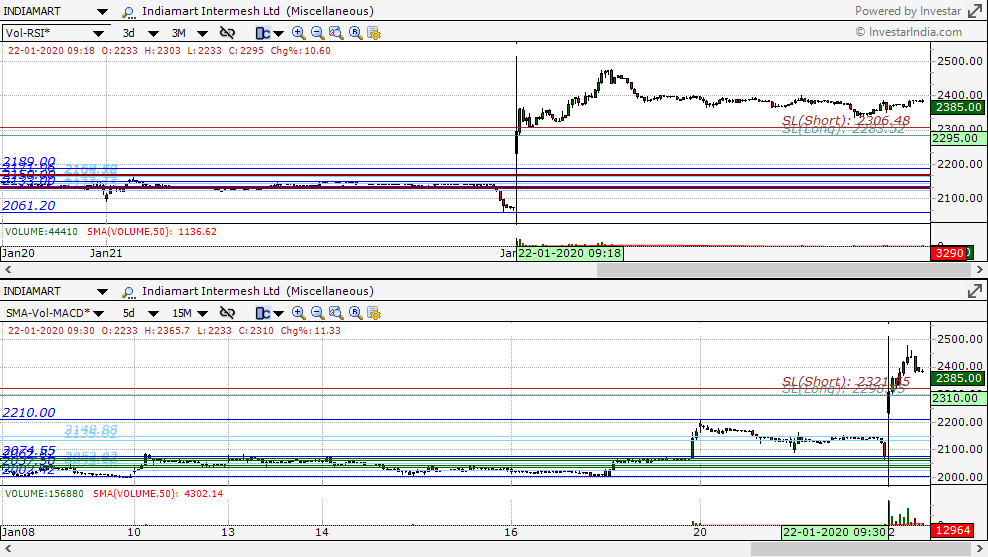Image resolution: width=988 pixels, height=557 pixels.
Task: Click the top chart horizontal scrollbar thumb
Action: 784,270
